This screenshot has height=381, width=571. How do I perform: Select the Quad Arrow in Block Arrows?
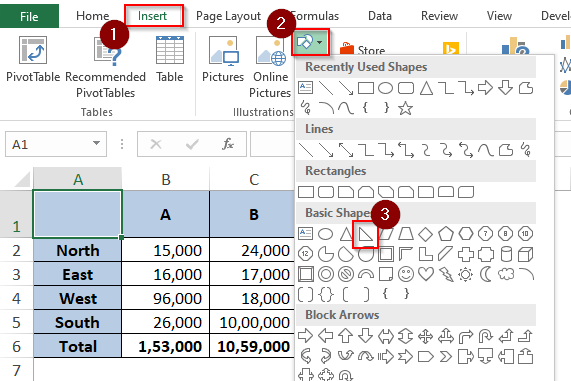(x=425, y=336)
